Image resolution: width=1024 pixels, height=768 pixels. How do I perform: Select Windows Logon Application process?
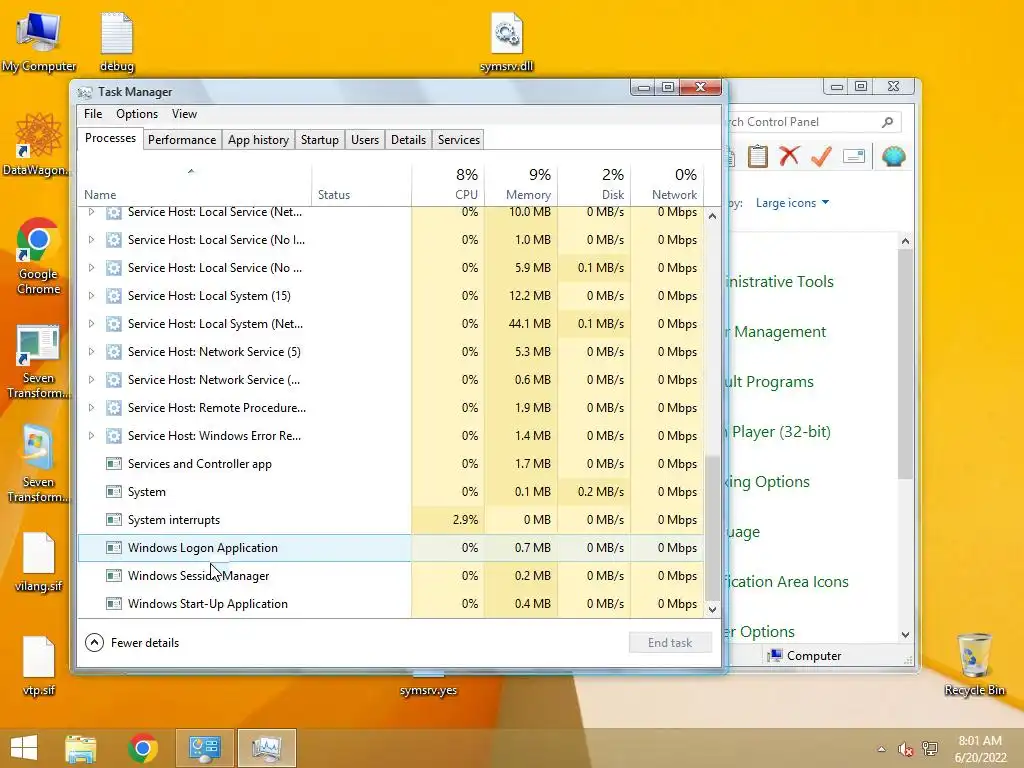coord(391,548)
